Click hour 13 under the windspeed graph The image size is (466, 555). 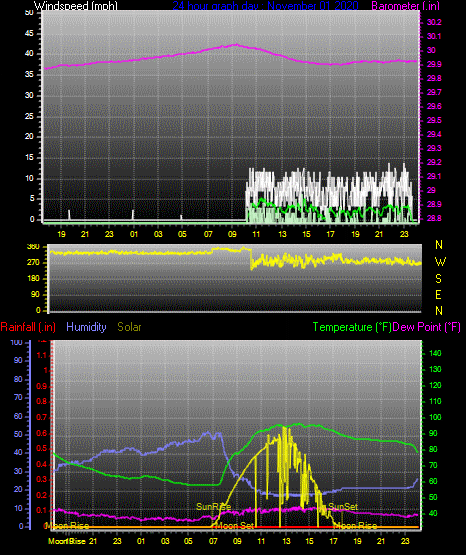282,234
